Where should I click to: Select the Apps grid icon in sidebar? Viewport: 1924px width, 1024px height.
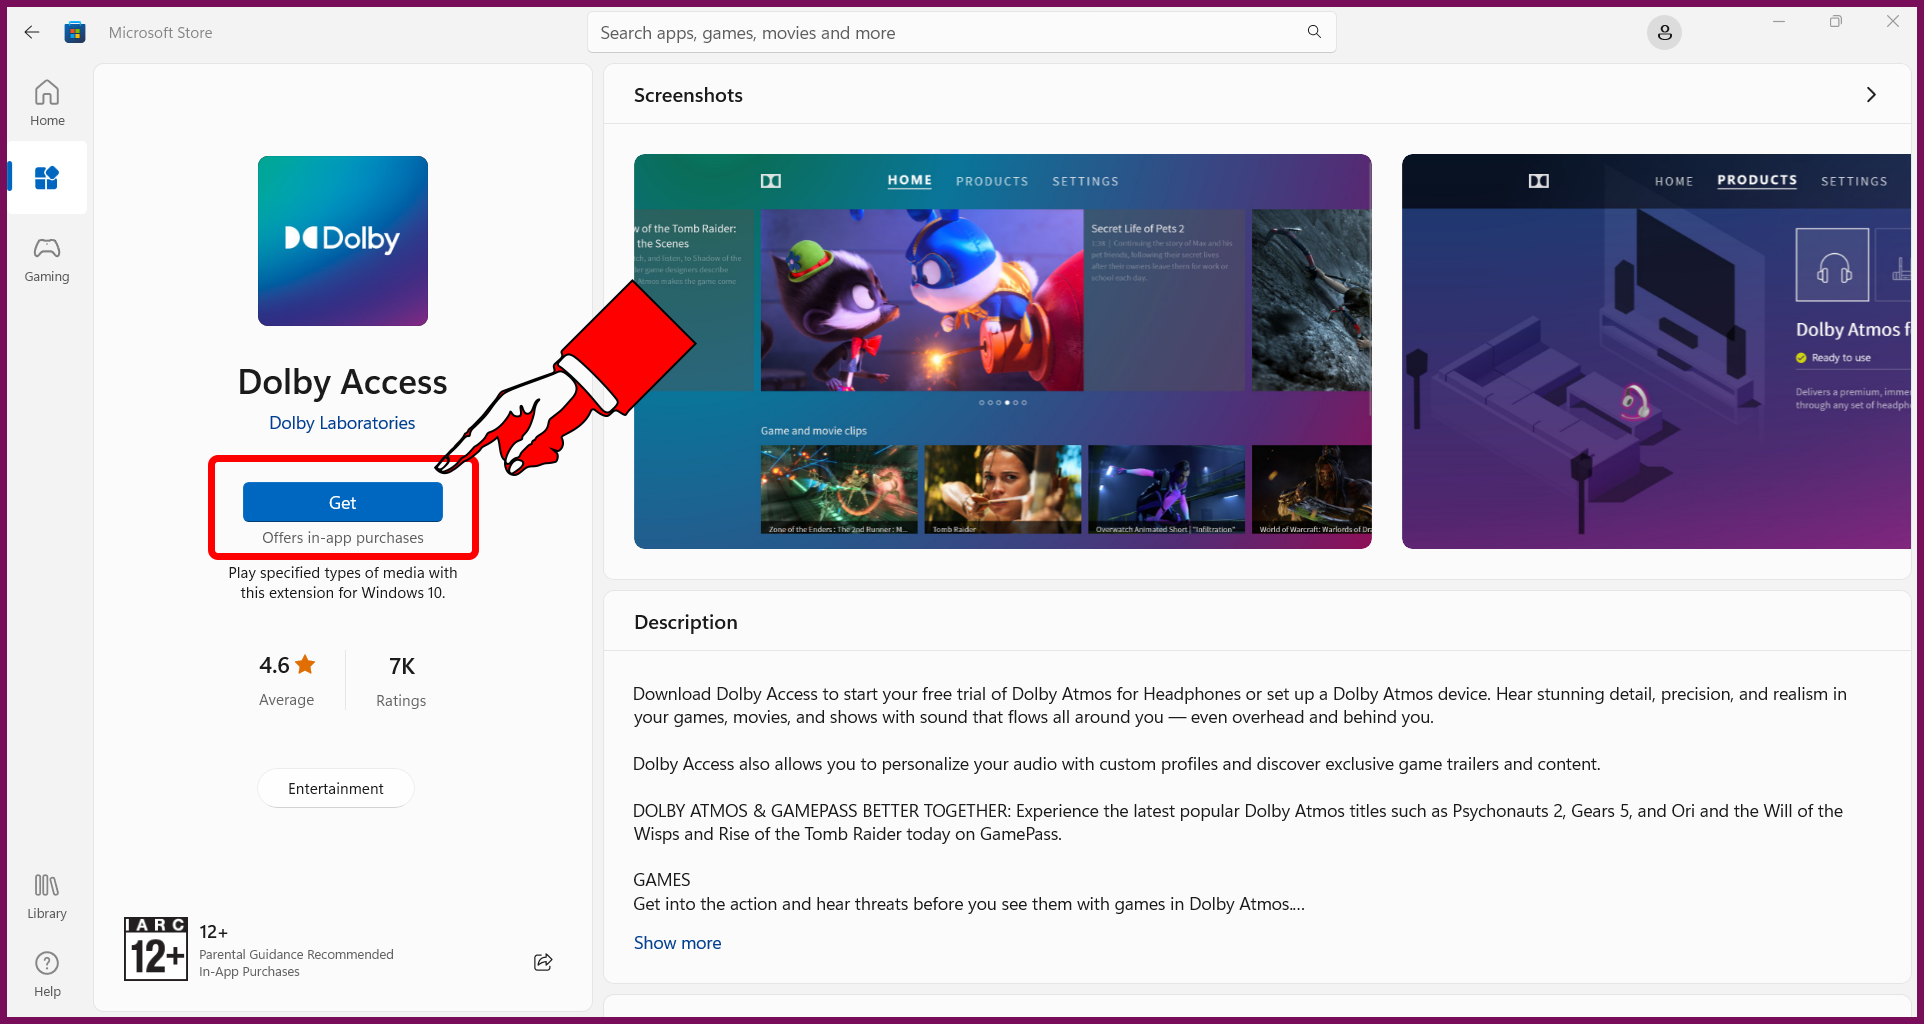coord(46,177)
